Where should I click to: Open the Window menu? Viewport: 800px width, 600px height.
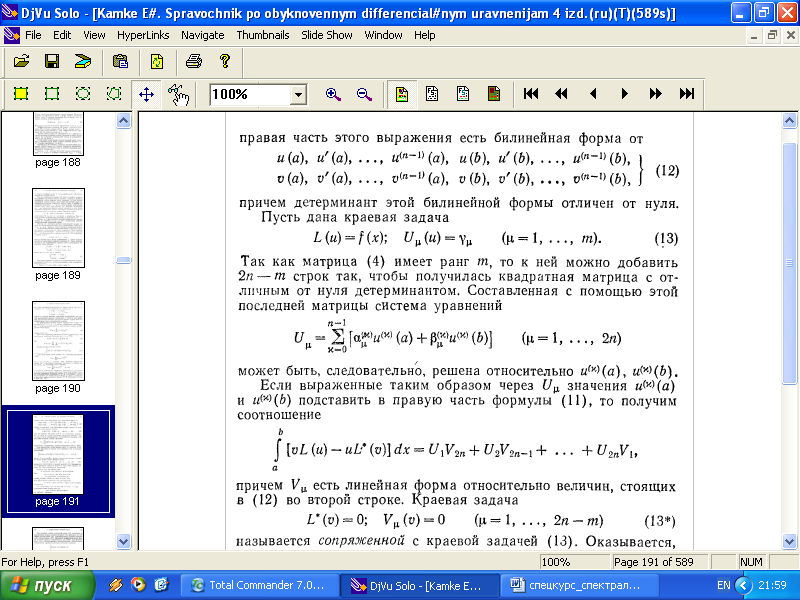(383, 35)
